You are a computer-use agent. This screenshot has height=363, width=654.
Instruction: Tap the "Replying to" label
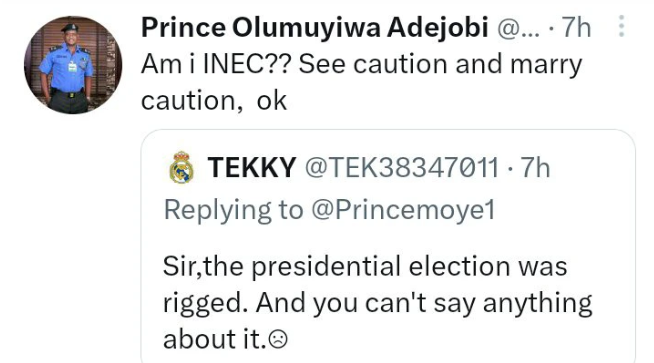(234, 209)
